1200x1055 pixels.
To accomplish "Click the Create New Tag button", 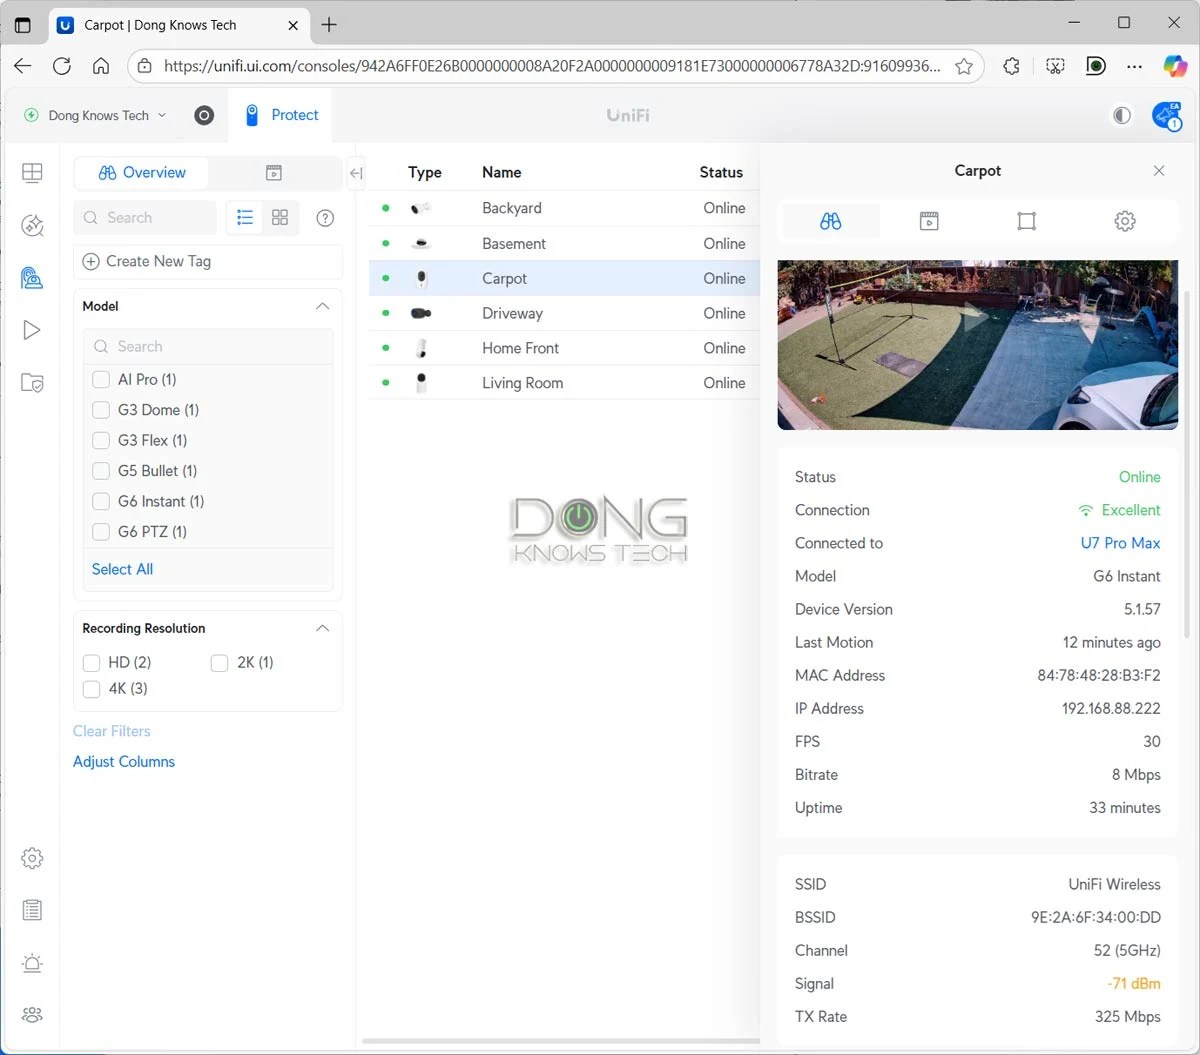I will (208, 261).
